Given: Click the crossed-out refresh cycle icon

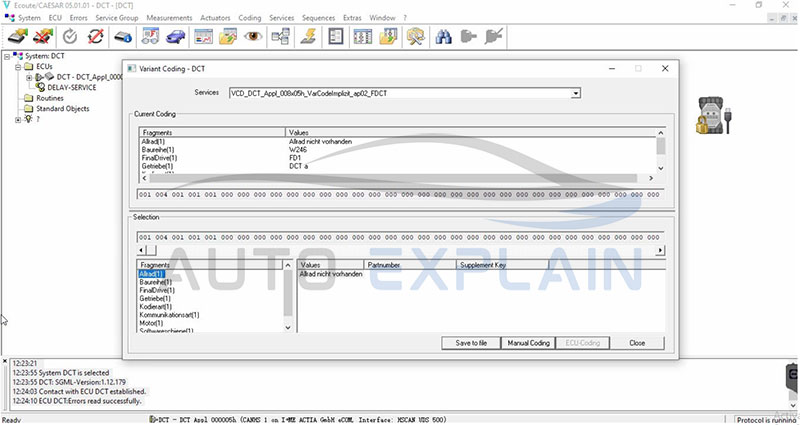Looking at the screenshot, I should coord(95,37).
